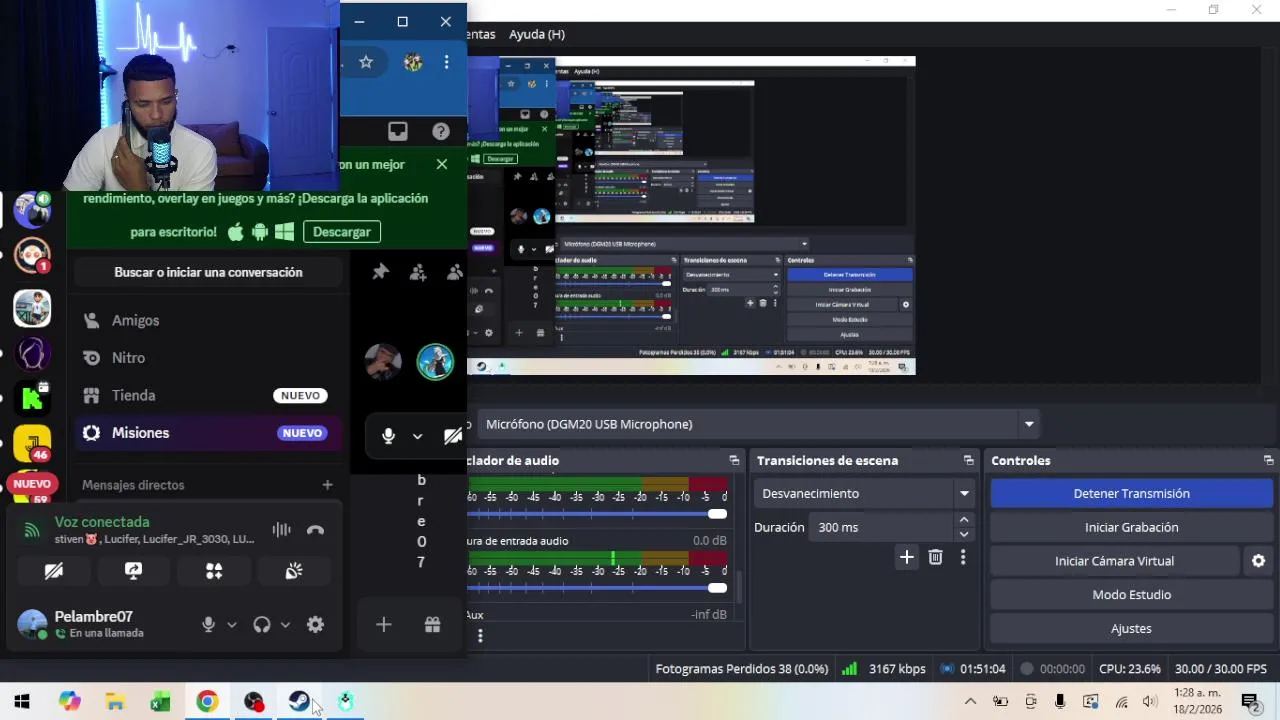Open the Misiones page
This screenshot has width=1280, height=720.
pos(208,433)
